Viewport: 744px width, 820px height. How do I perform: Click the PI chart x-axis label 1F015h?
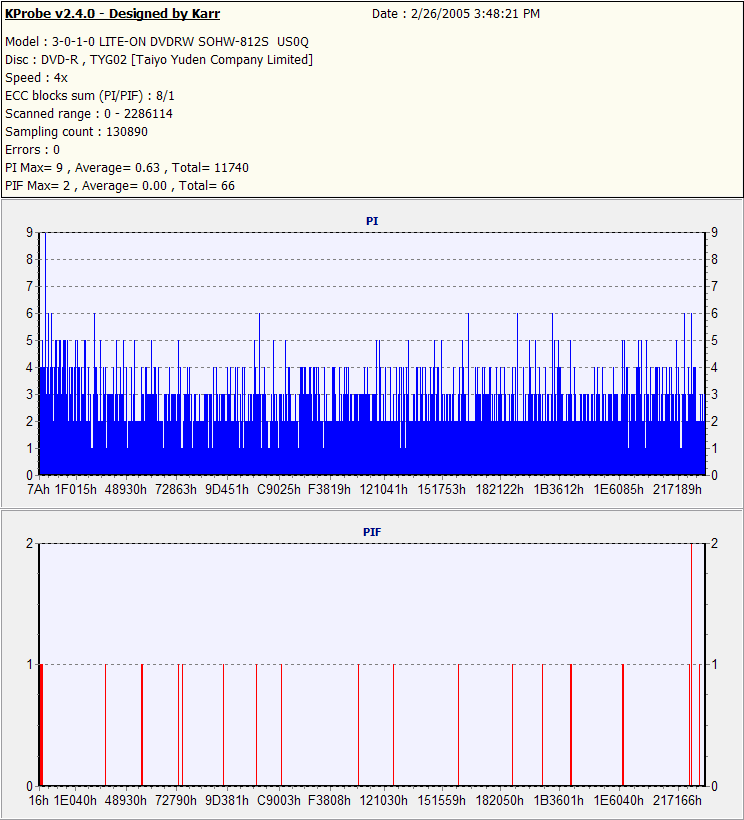point(76,489)
